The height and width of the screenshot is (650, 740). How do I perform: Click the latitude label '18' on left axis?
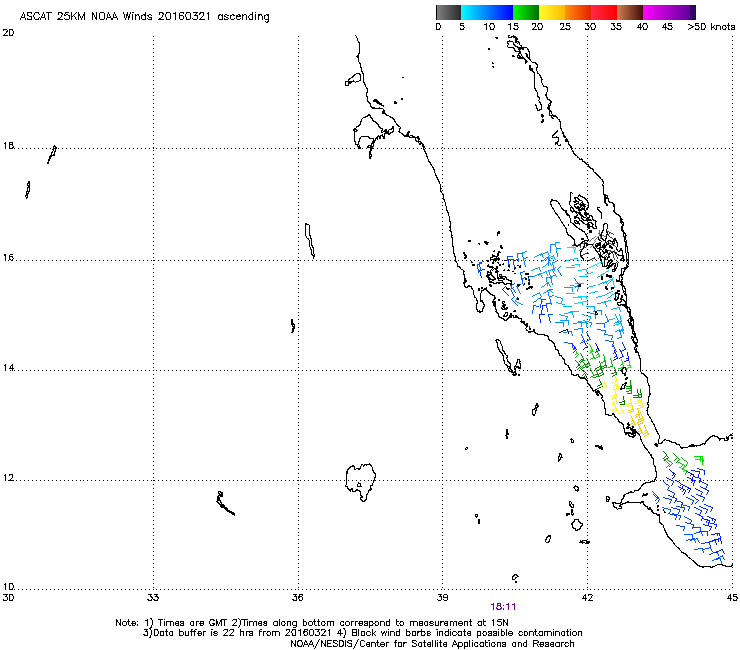pos(8,146)
